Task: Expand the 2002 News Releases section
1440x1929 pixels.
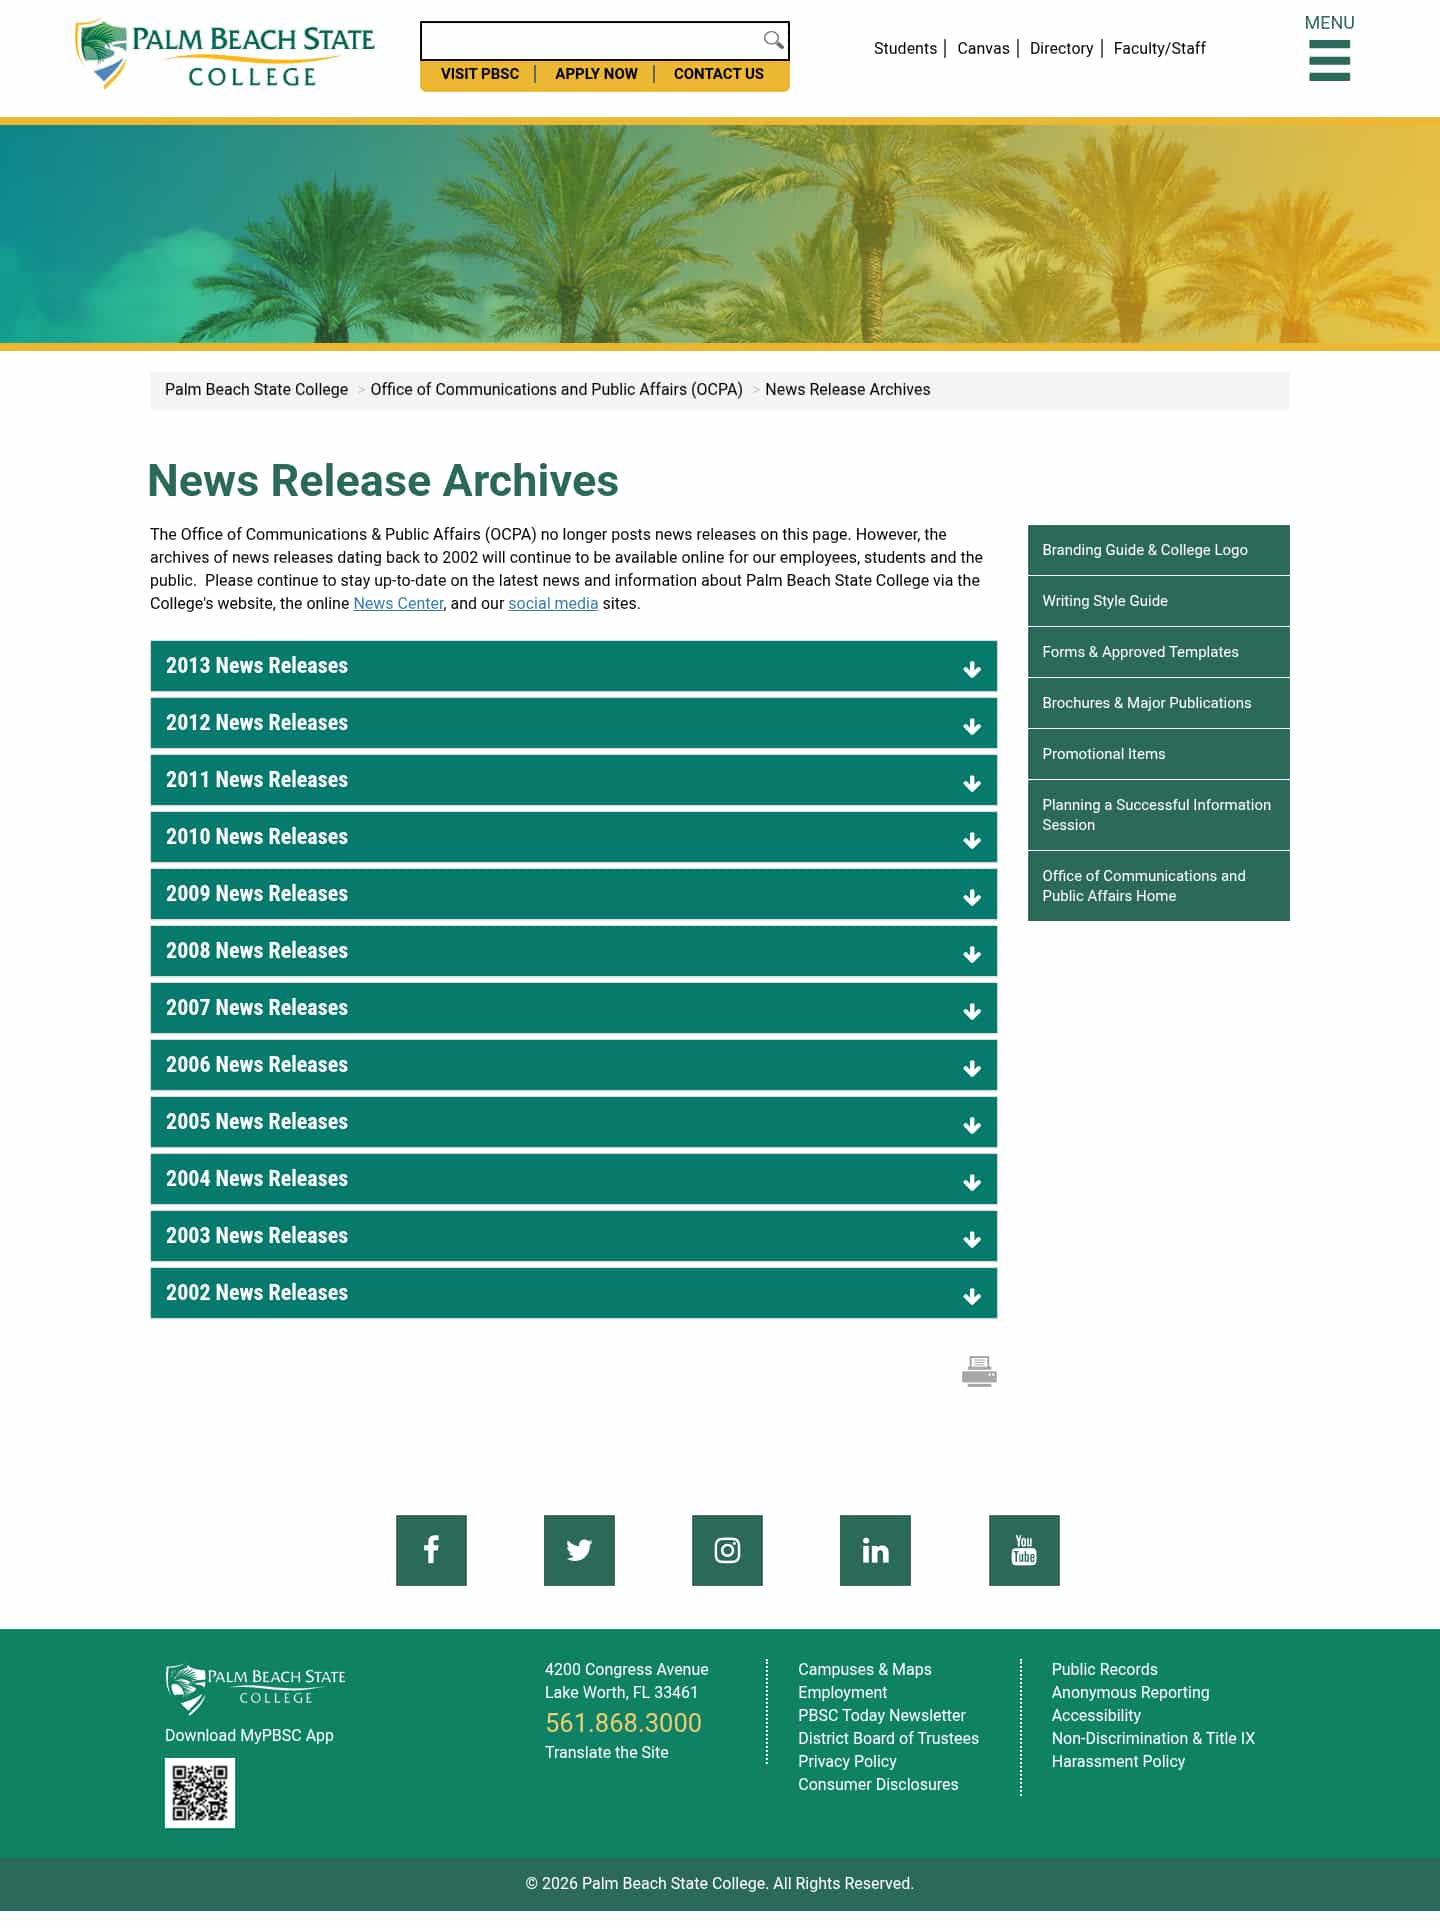Action: coord(574,1293)
